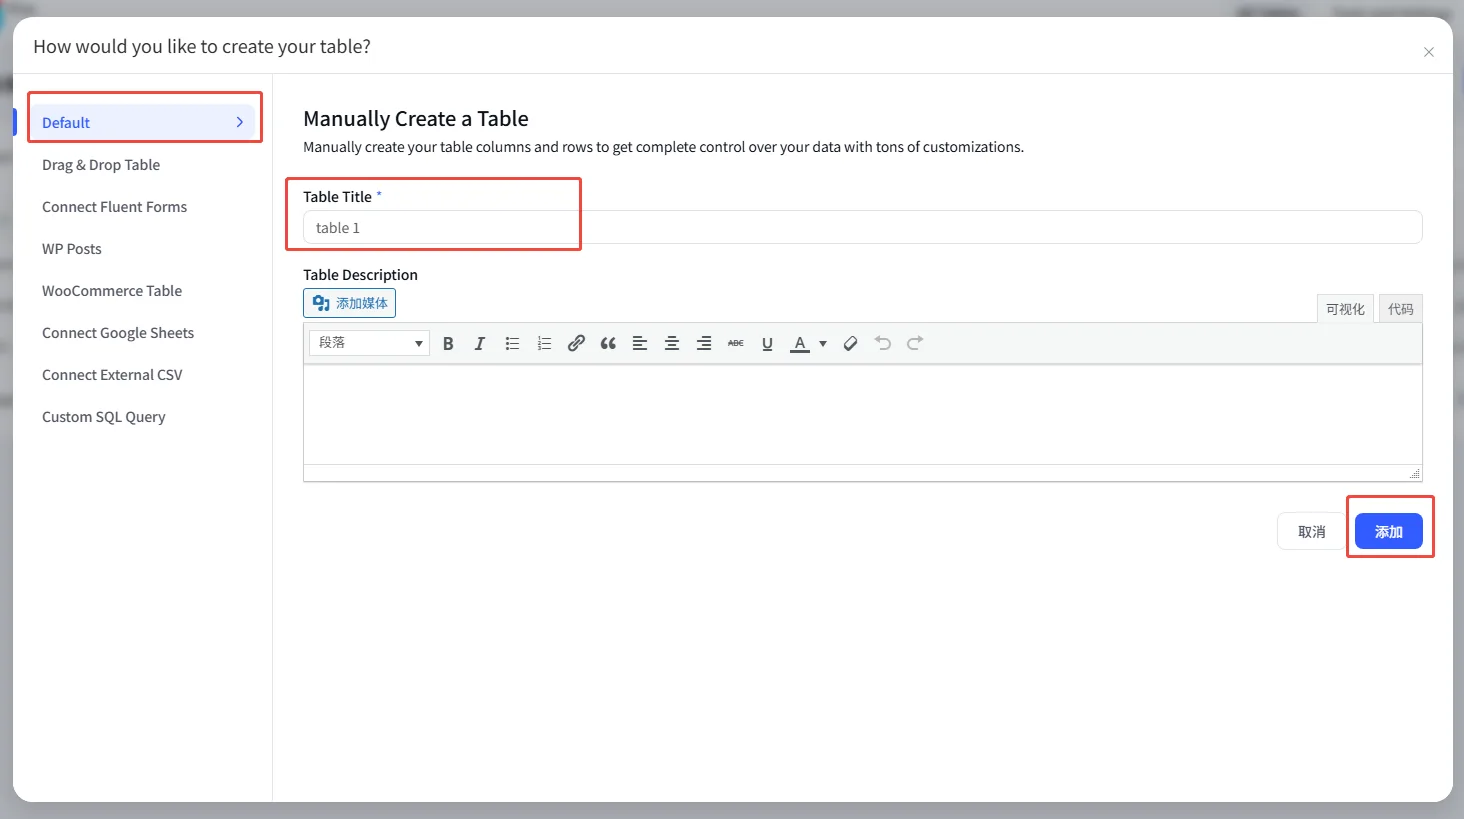Switch to the 代码 editor tab
The height and width of the screenshot is (819, 1464).
tap(1400, 309)
